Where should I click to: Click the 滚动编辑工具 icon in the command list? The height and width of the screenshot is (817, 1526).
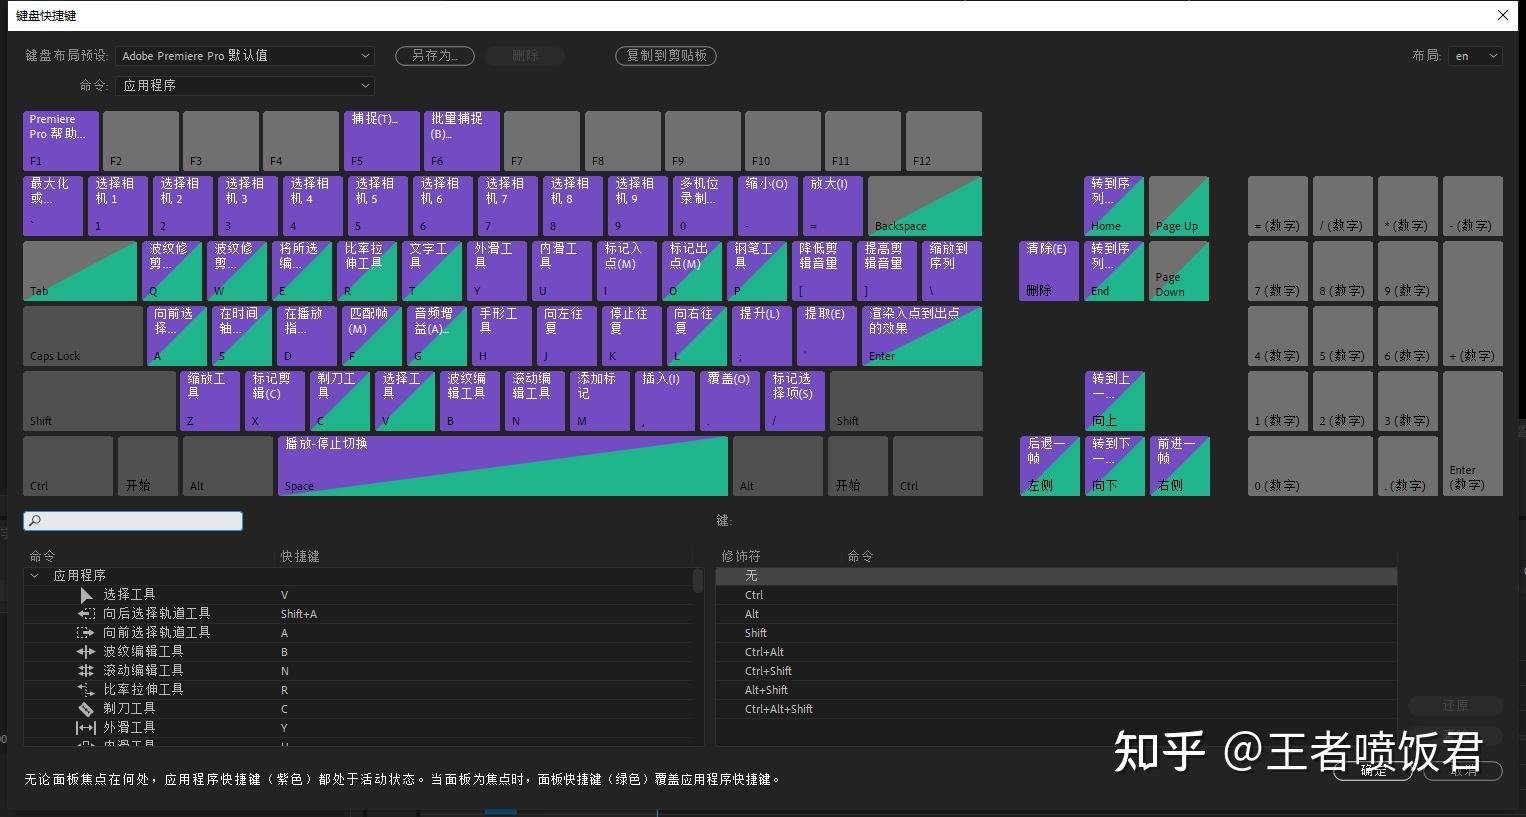(86, 671)
